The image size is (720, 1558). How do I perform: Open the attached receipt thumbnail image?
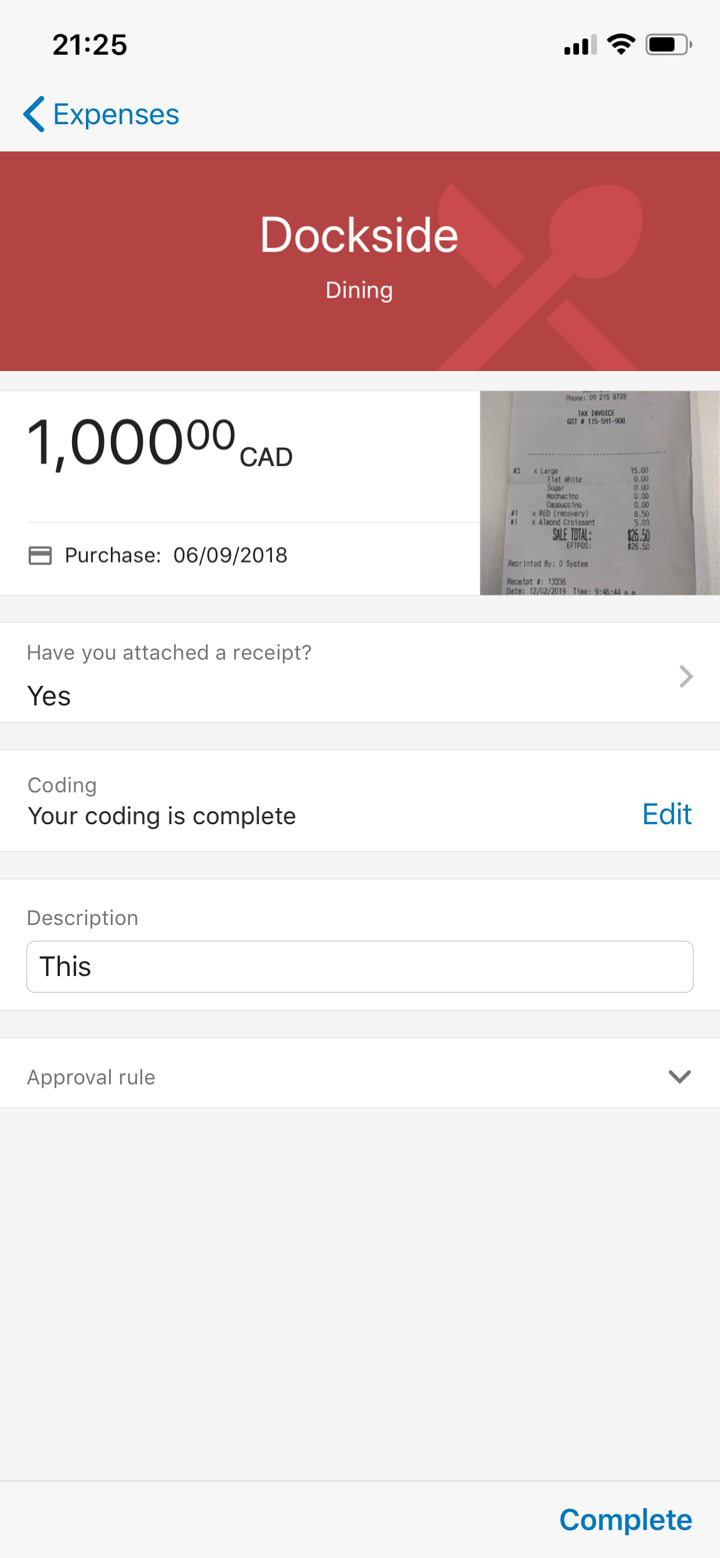click(599, 493)
